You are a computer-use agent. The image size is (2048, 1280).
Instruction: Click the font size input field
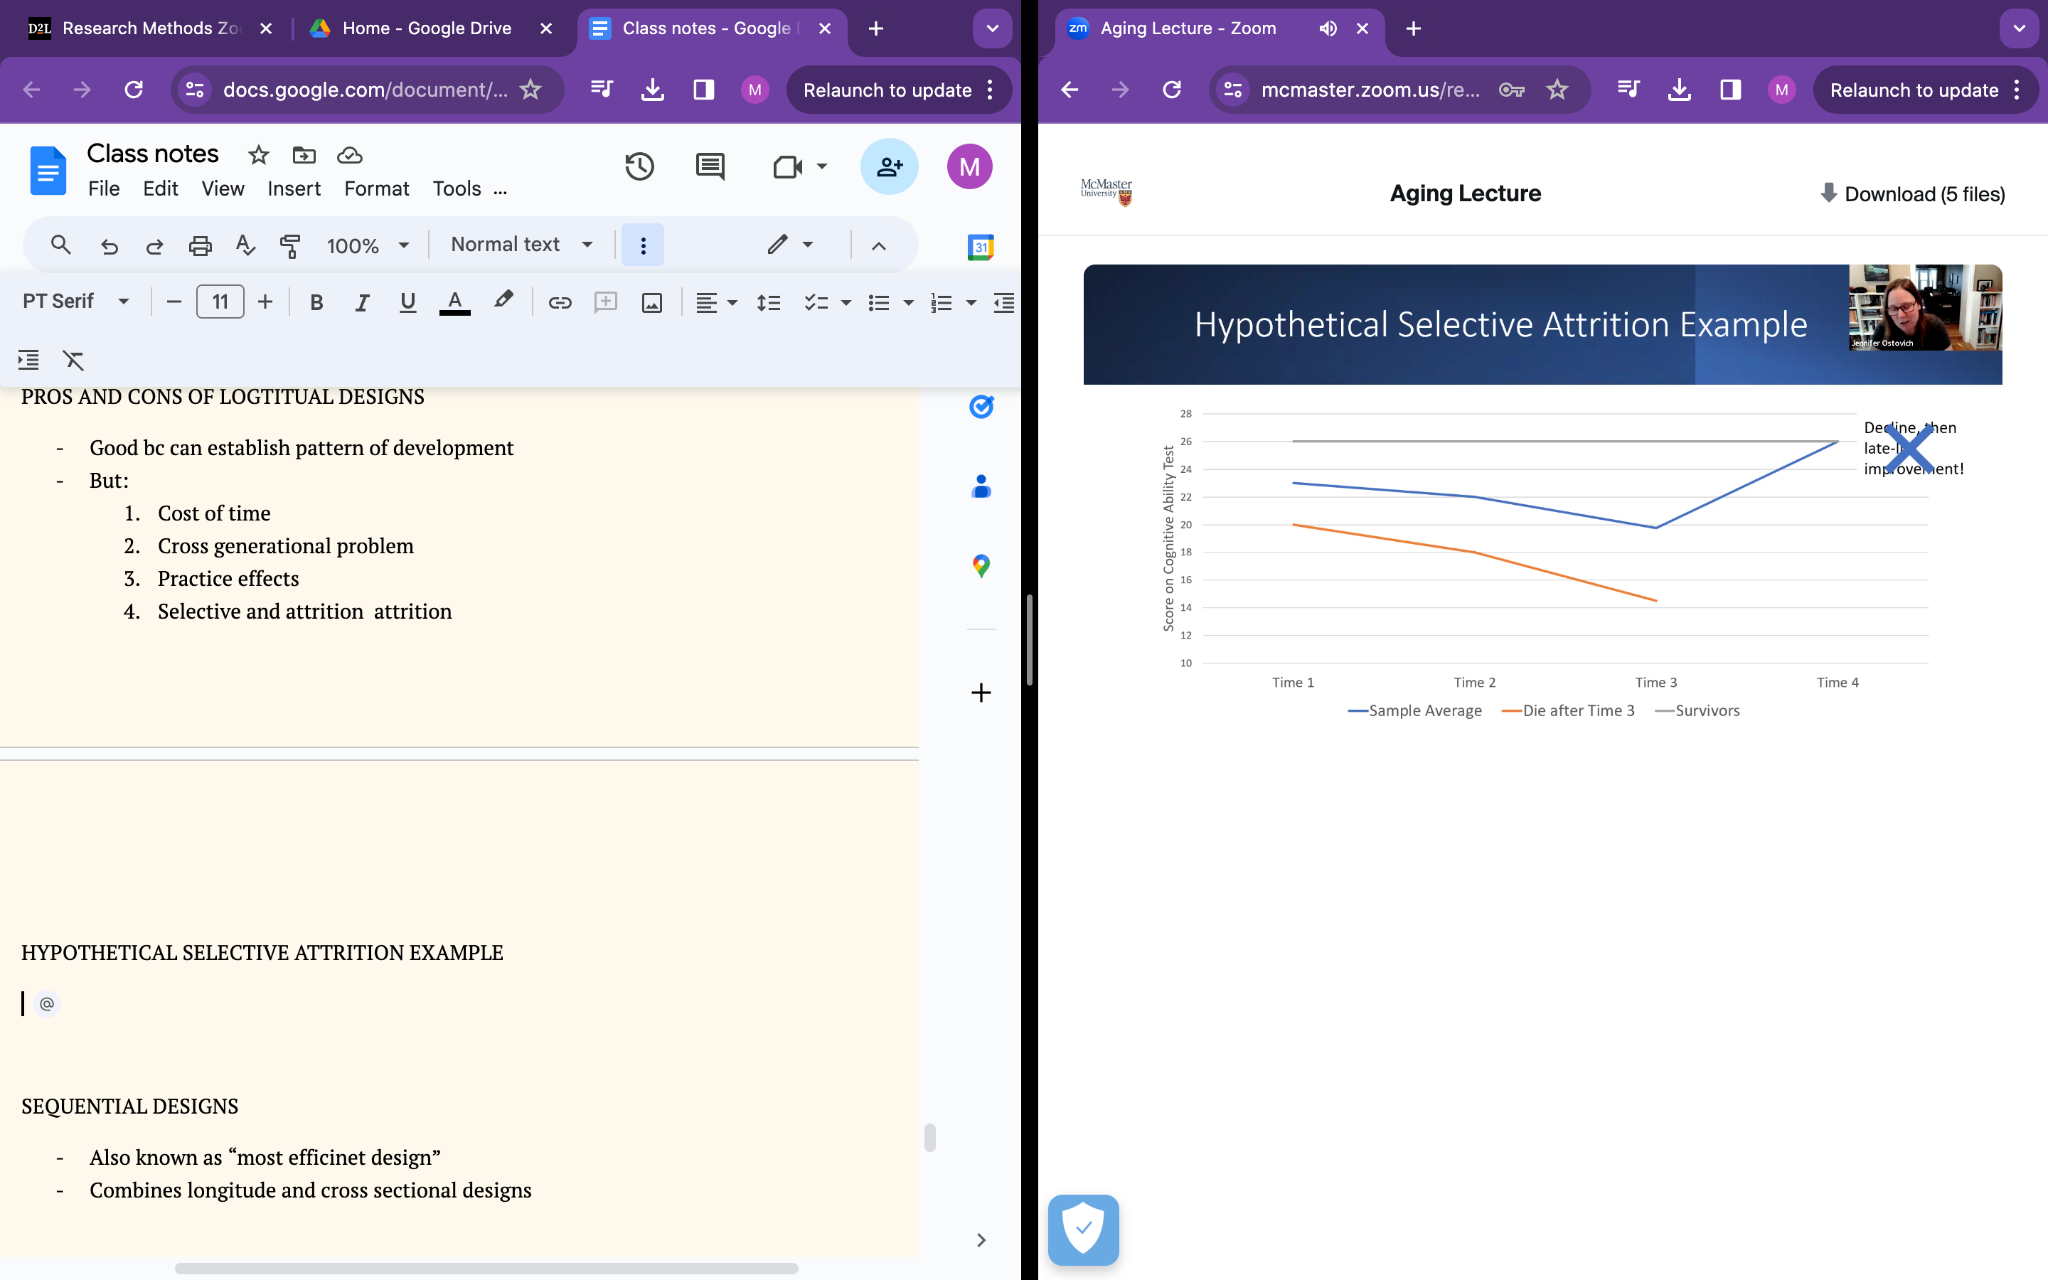[x=220, y=302]
